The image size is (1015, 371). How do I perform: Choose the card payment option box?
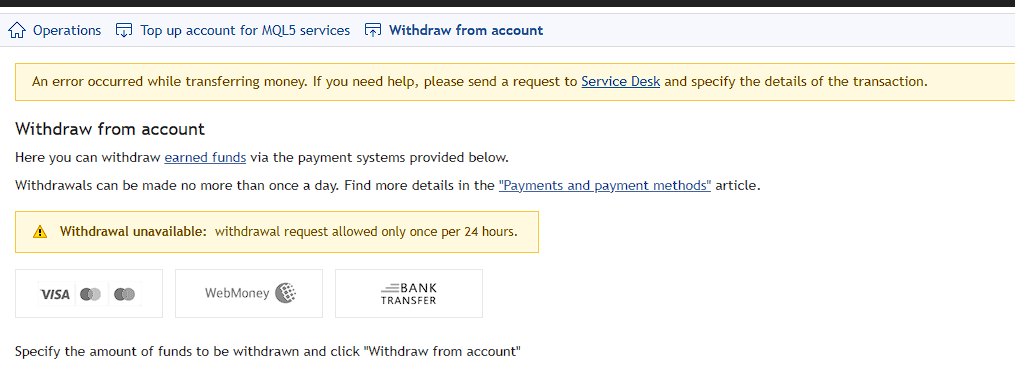89,293
